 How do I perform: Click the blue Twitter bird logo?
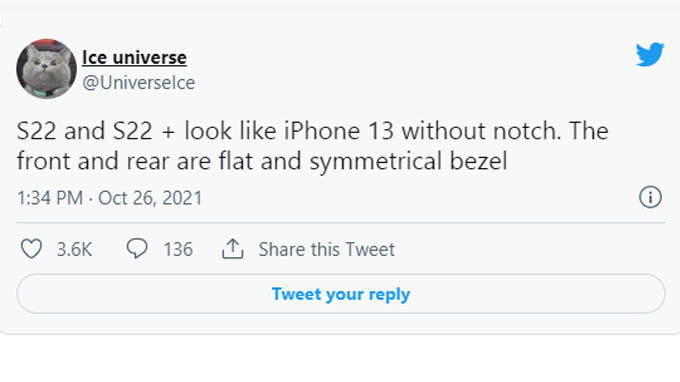(x=650, y=54)
